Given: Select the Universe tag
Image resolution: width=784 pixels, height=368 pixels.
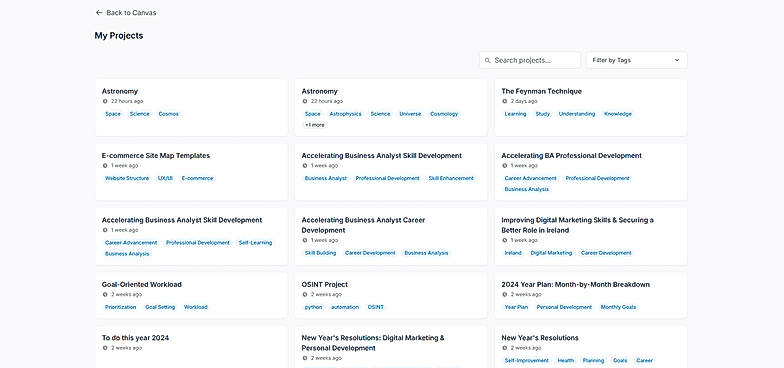Looking at the screenshot, I should click(x=410, y=114).
